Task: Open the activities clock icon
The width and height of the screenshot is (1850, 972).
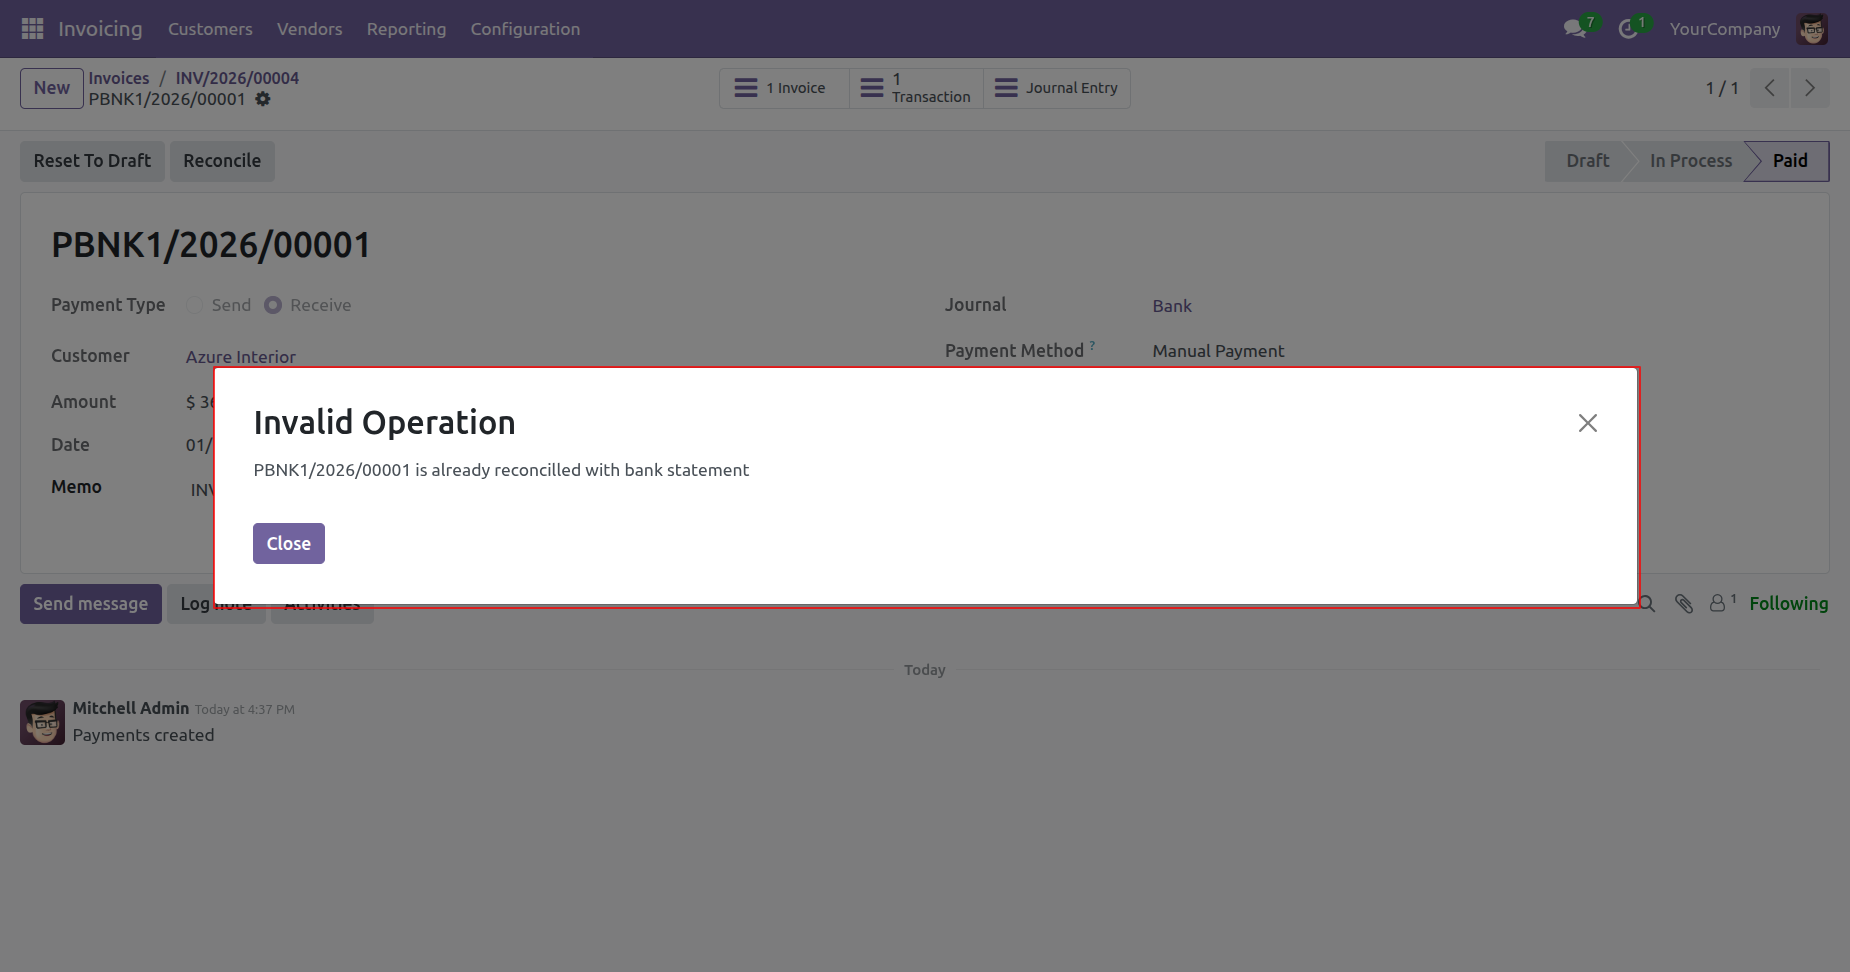Action: 1628,29
